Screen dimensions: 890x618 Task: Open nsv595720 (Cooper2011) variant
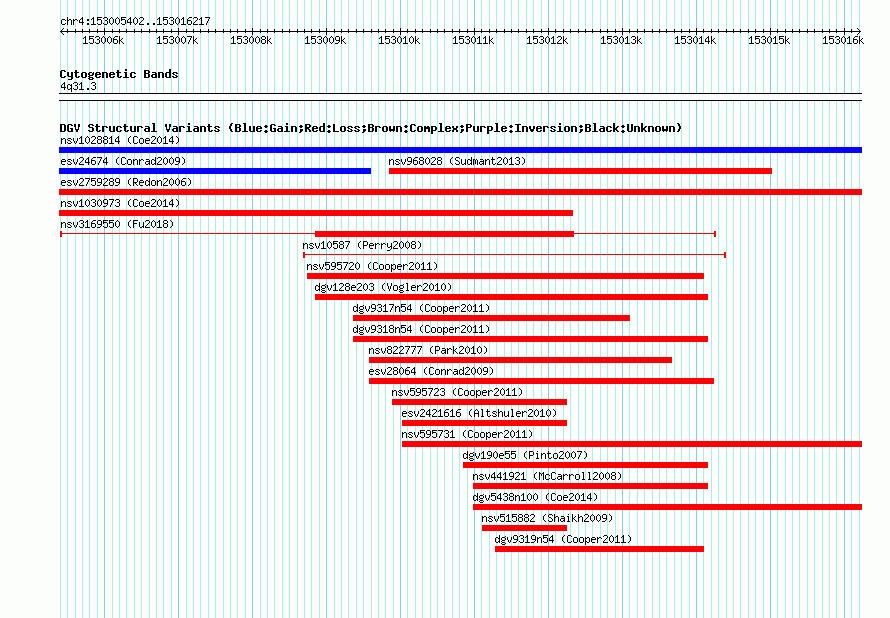point(372,266)
